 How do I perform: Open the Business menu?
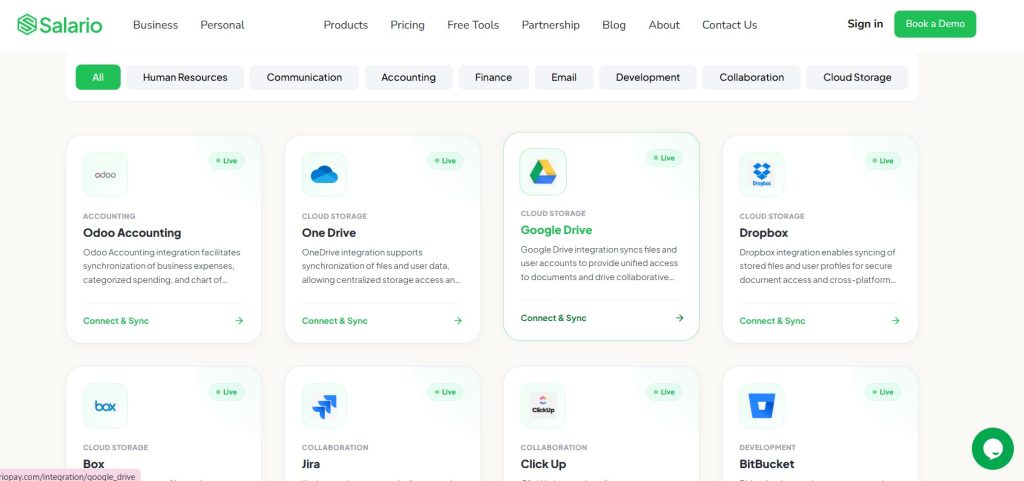[x=155, y=25]
